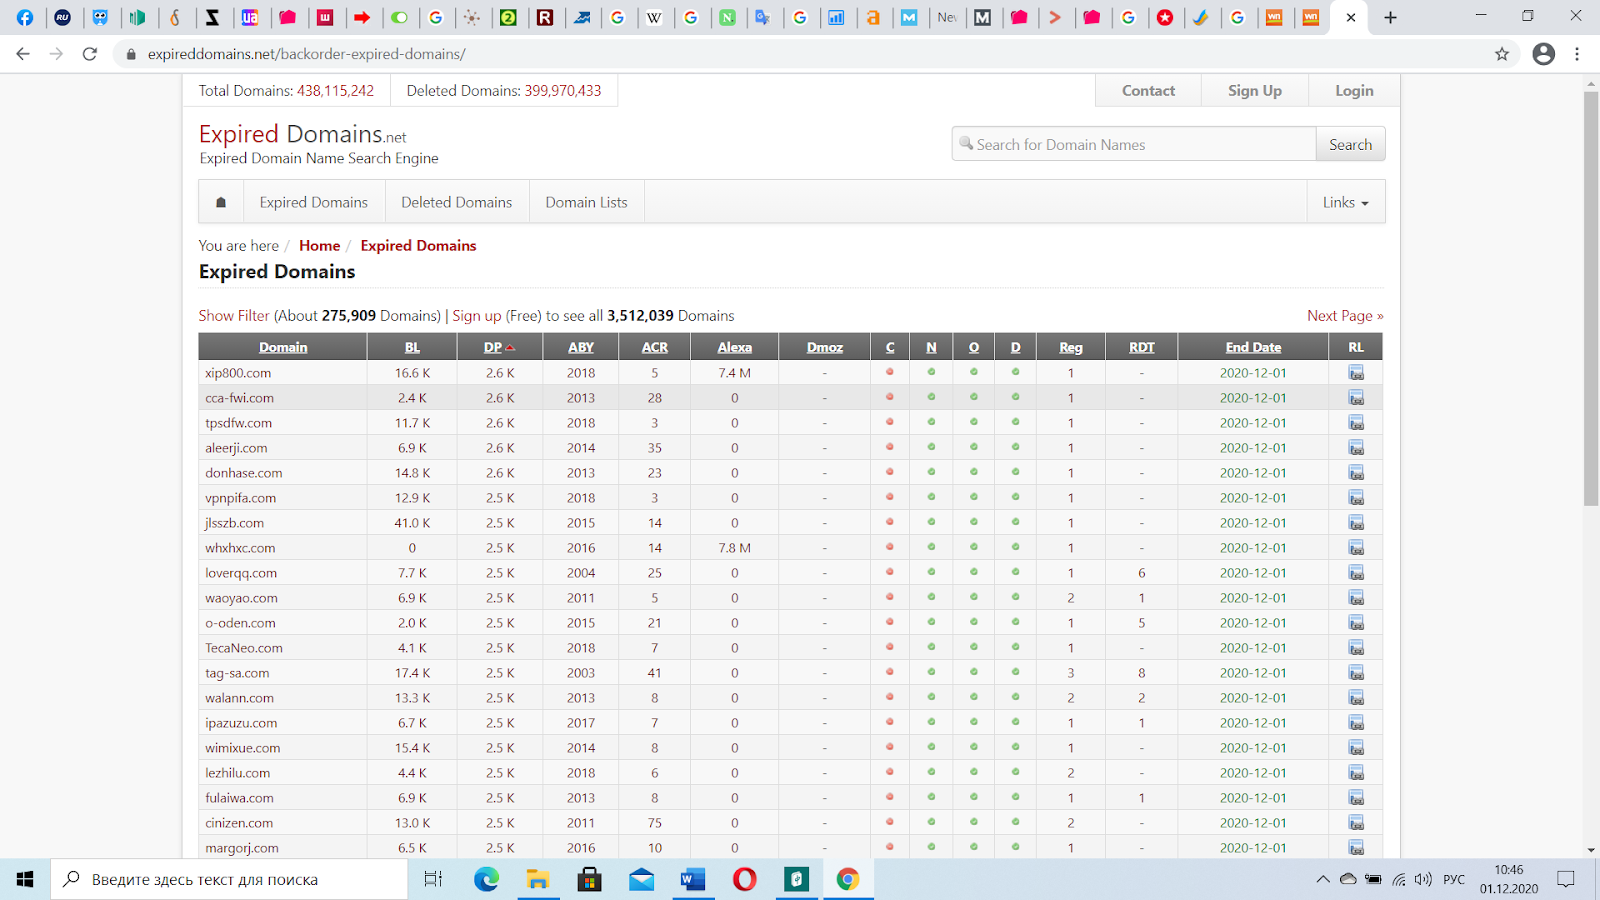Open the RL icon for fulaiwa.com

tap(1356, 797)
